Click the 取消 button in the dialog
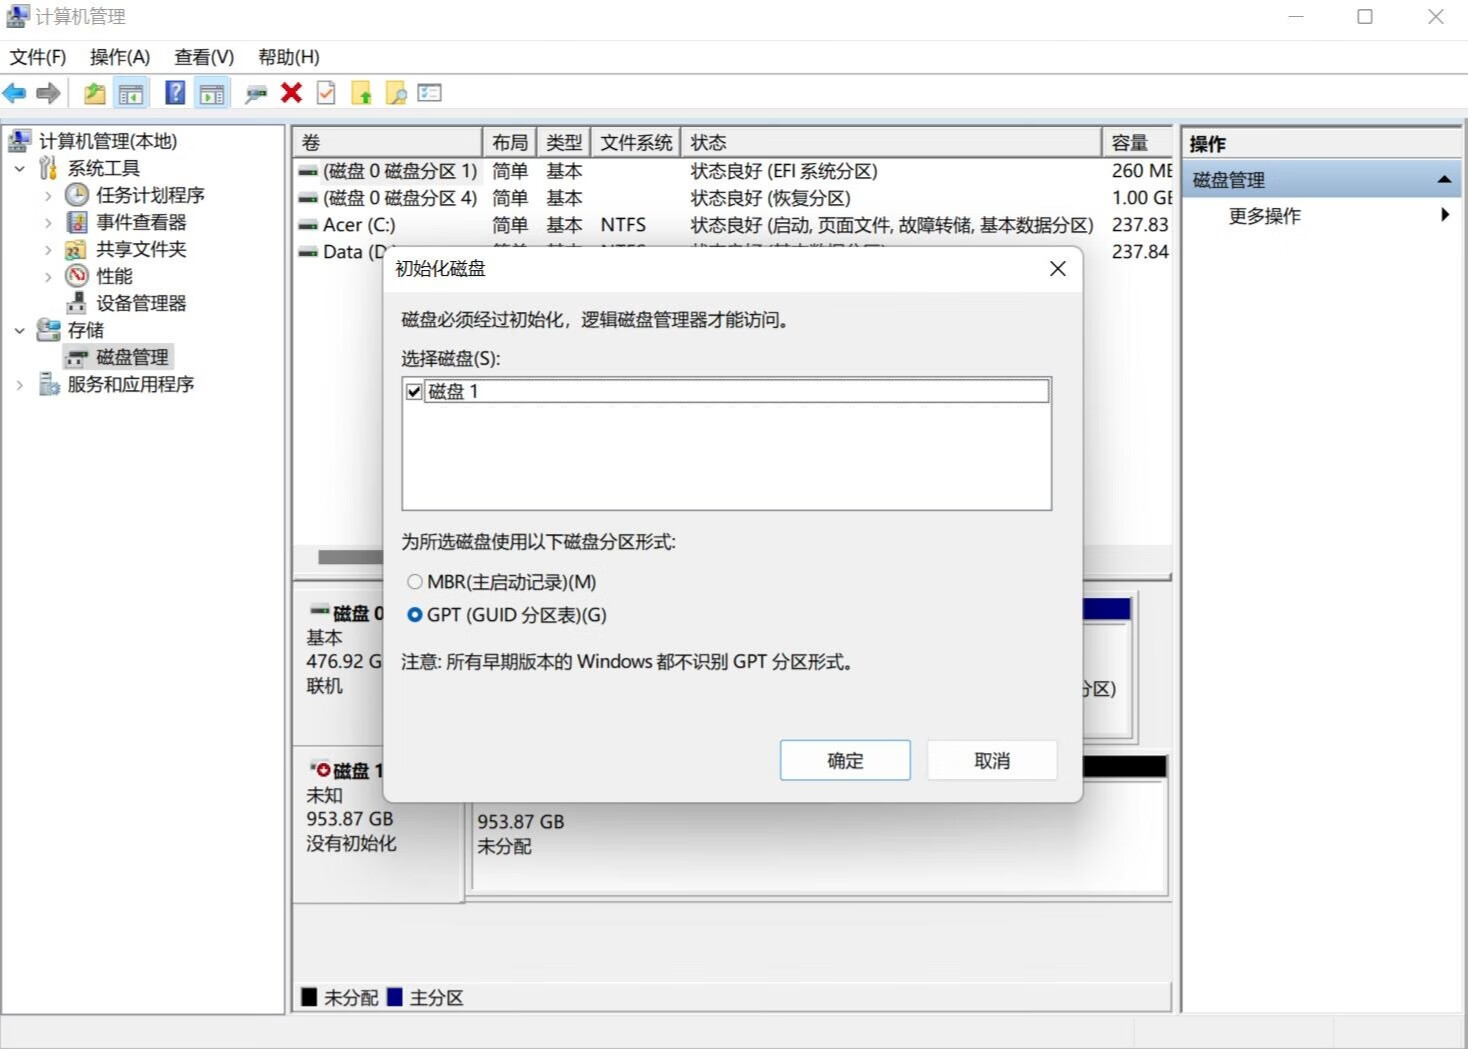Screen dimensions: 1468x1049 tap(991, 760)
